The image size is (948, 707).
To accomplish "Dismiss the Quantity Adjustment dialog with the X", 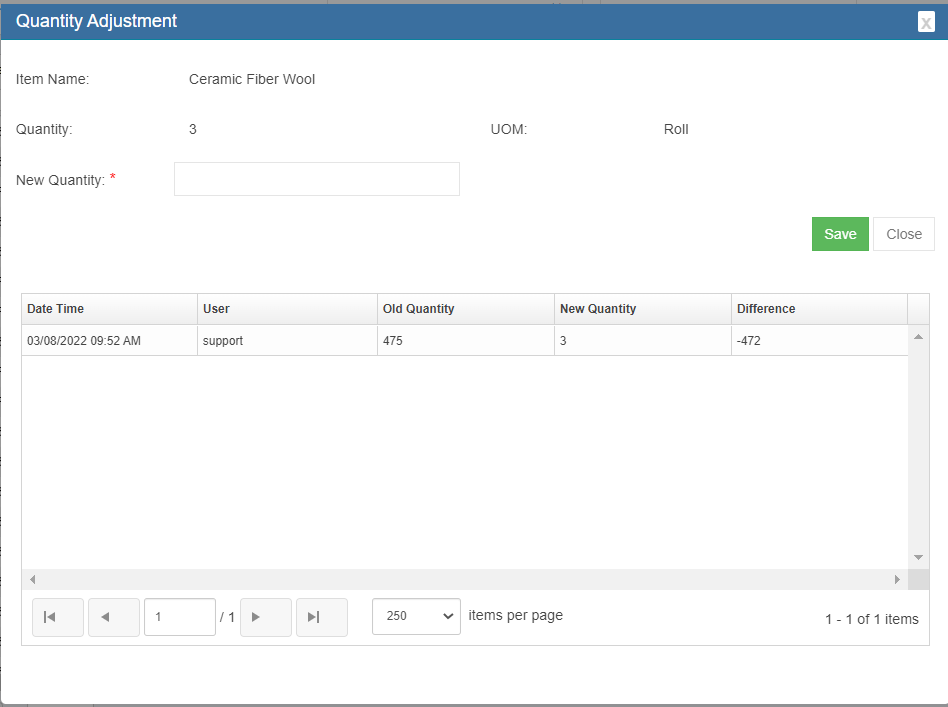I will [x=926, y=22].
